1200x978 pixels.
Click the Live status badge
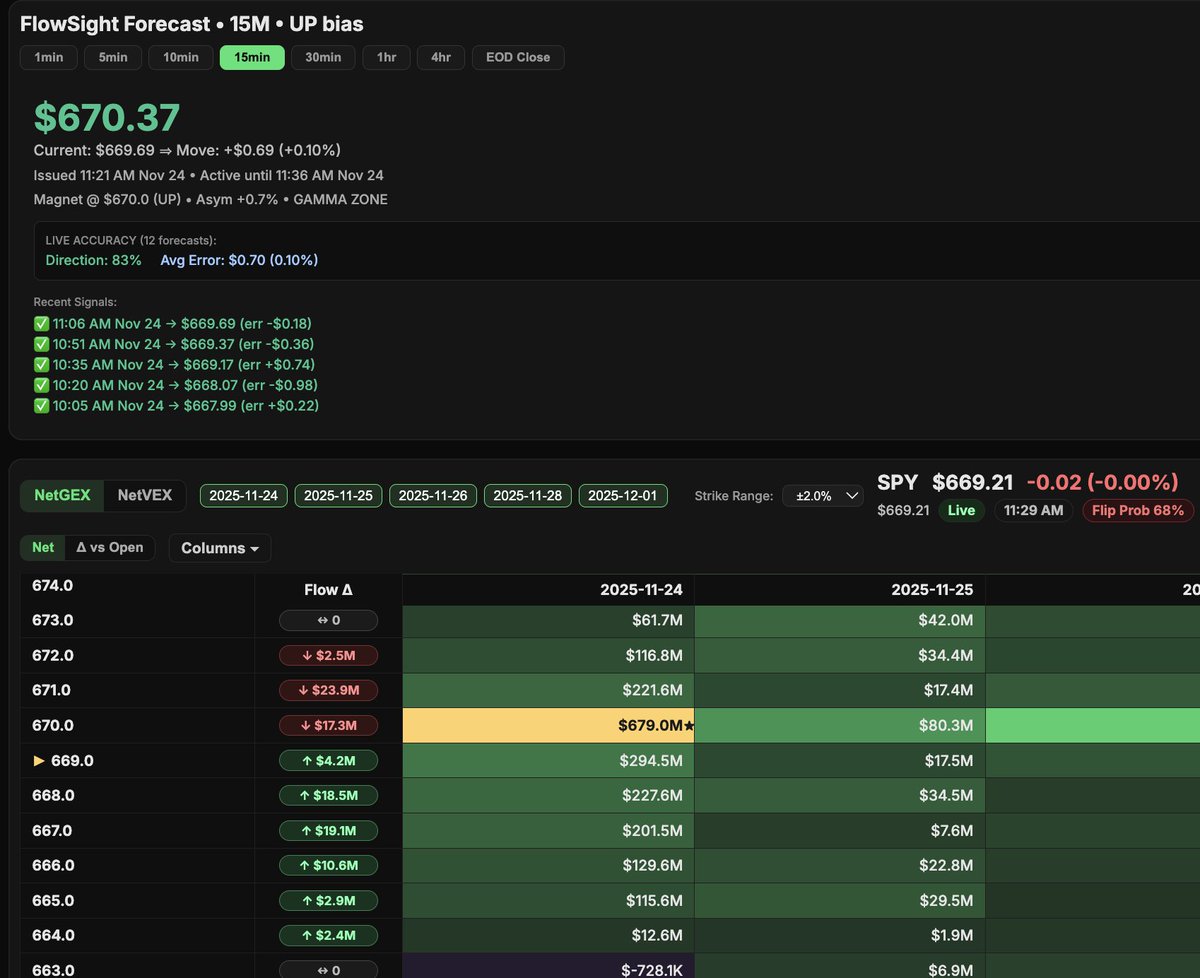pyautogui.click(x=961, y=510)
